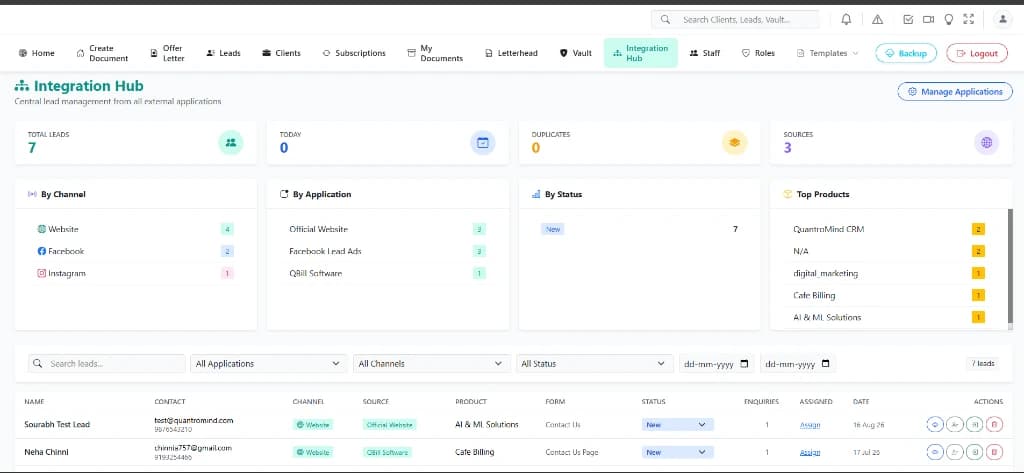Click the Duplicates layers icon

pos(735,142)
